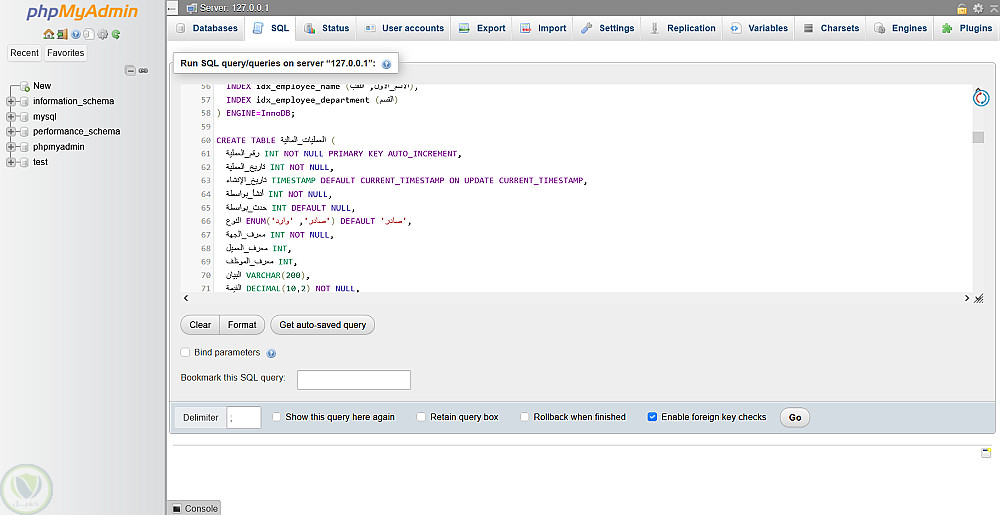Image resolution: width=1000 pixels, height=515 pixels.
Task: Click the Home icon in sidebar
Action: coord(48,34)
